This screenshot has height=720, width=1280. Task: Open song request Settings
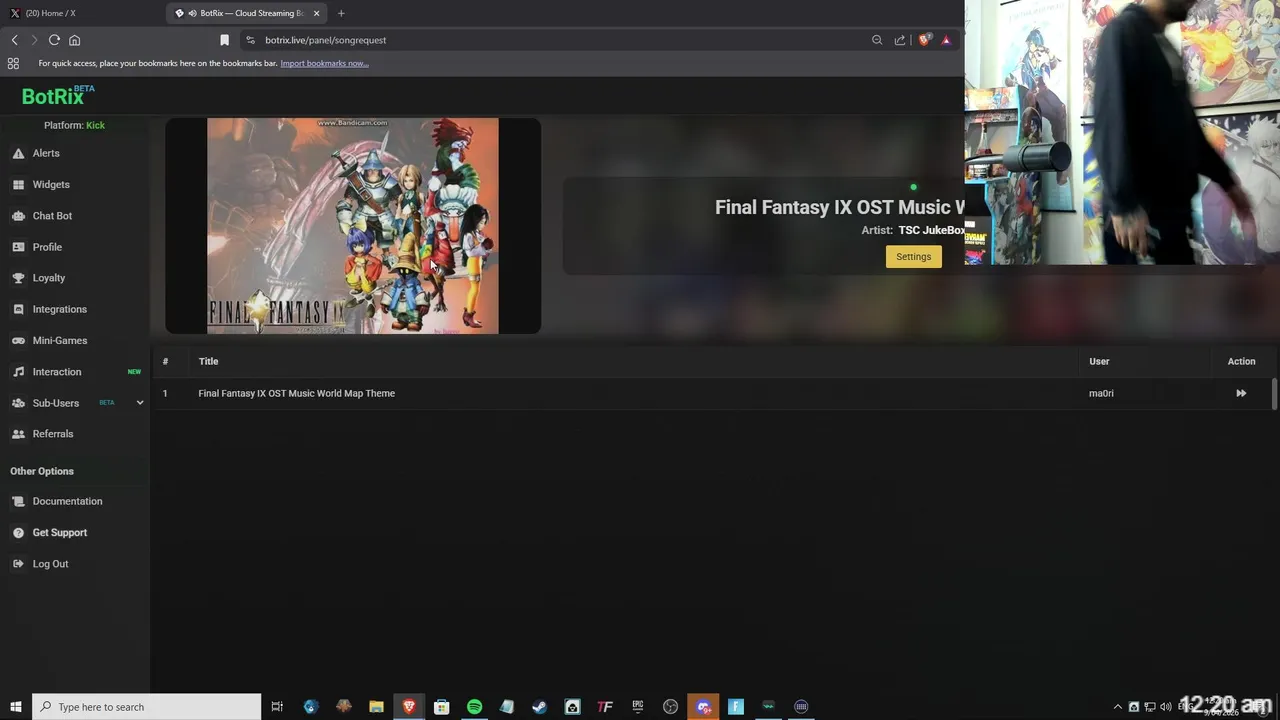913,257
